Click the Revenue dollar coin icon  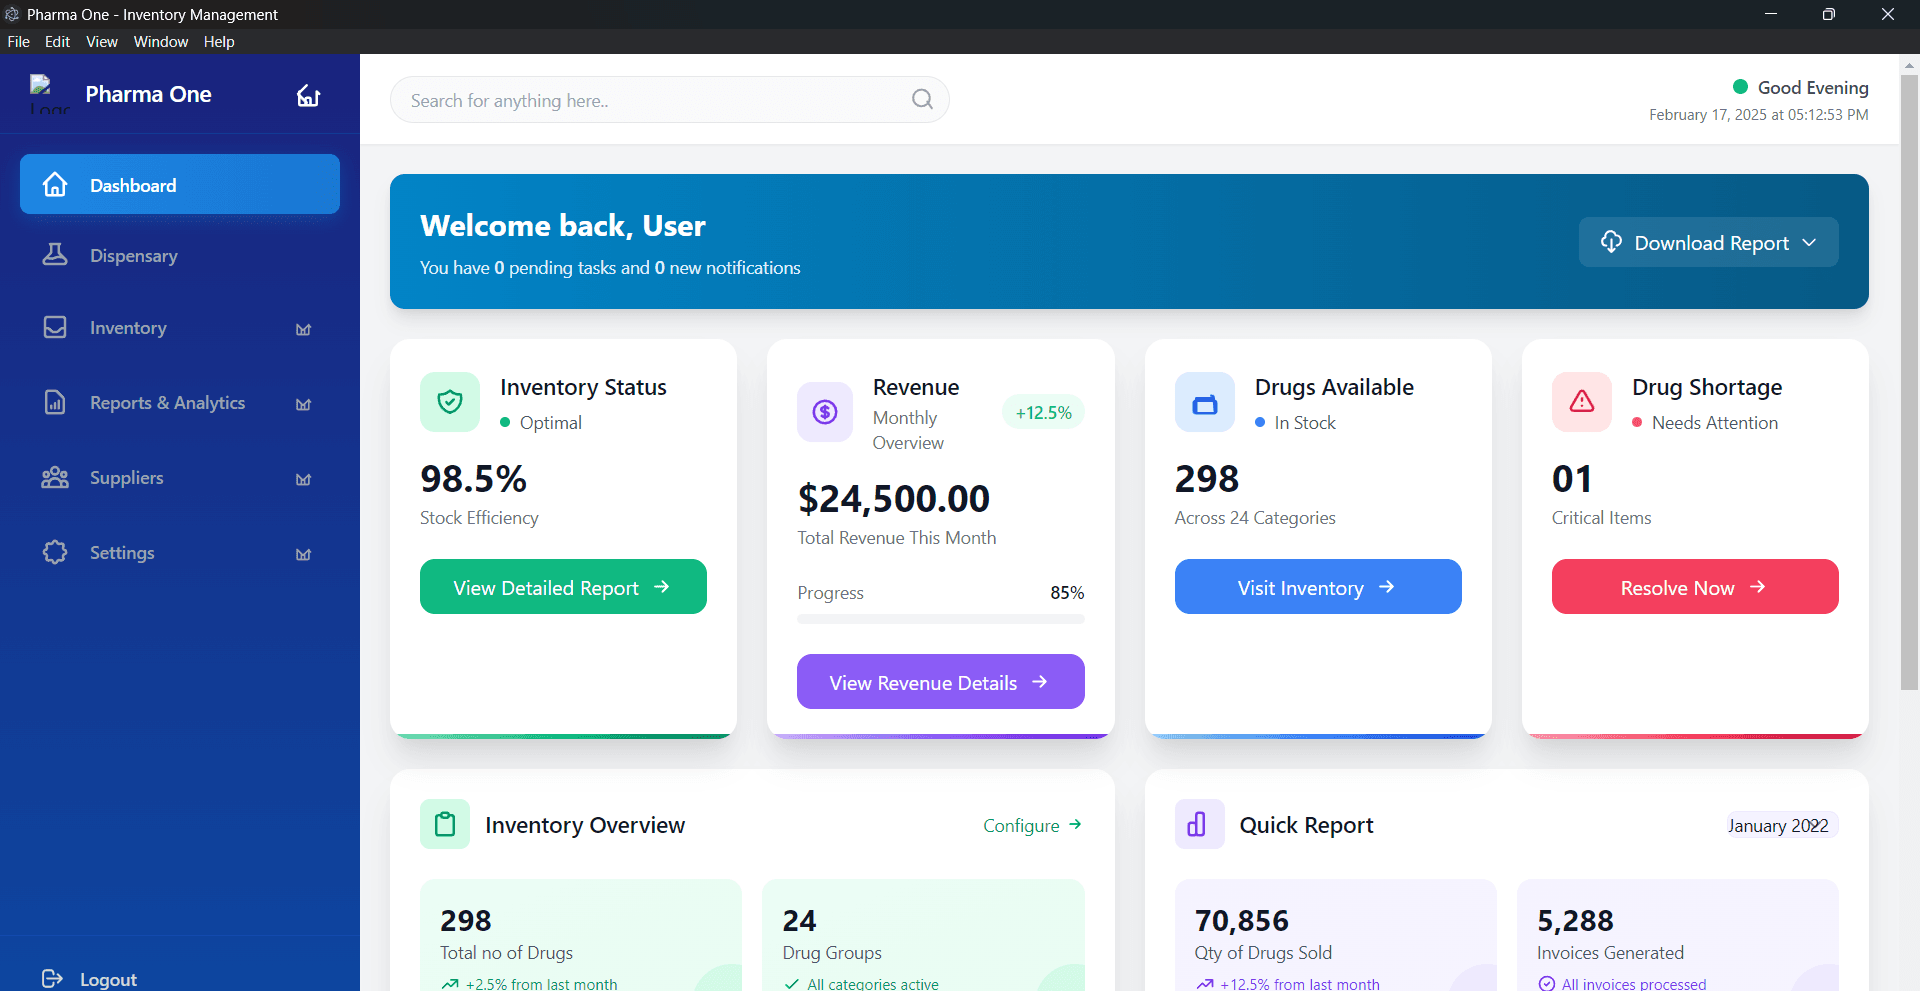tap(825, 412)
